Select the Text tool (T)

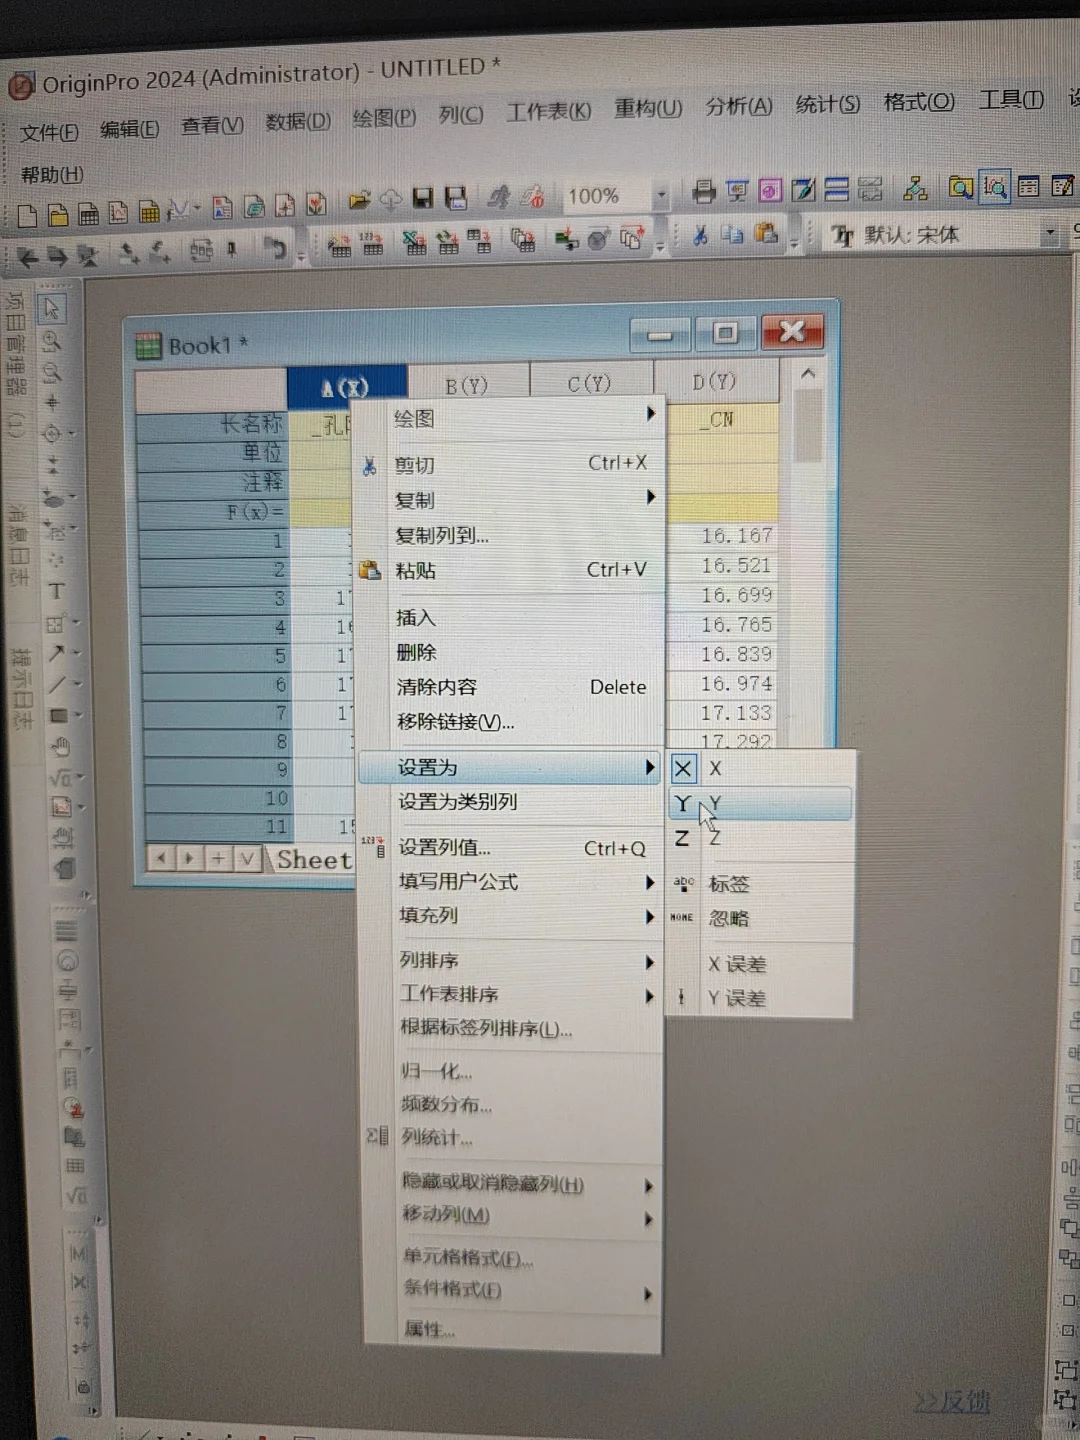pyautogui.click(x=56, y=591)
